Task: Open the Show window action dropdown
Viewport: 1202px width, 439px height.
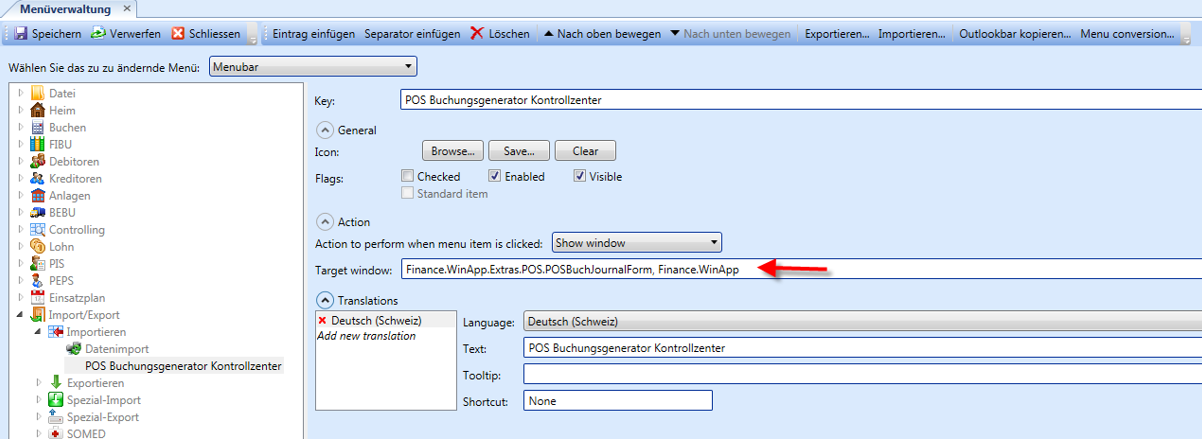Action: coord(637,242)
